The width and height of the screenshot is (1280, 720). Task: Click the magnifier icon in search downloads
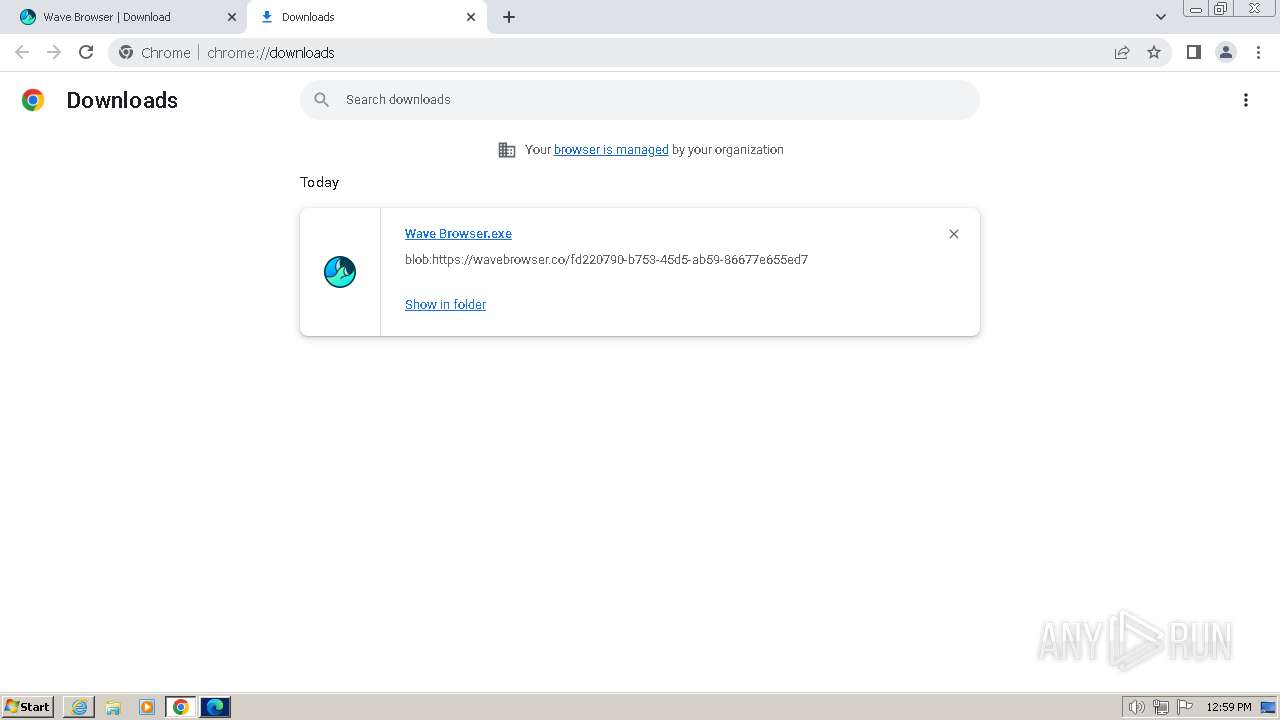click(321, 100)
